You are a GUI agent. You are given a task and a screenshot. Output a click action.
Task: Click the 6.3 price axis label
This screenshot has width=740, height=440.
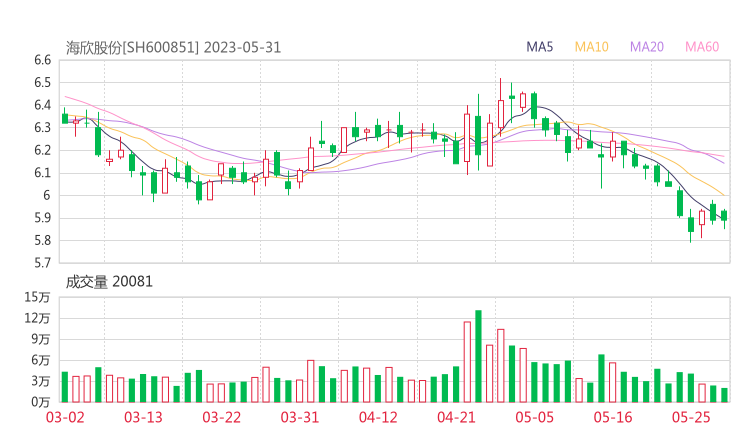point(42,127)
